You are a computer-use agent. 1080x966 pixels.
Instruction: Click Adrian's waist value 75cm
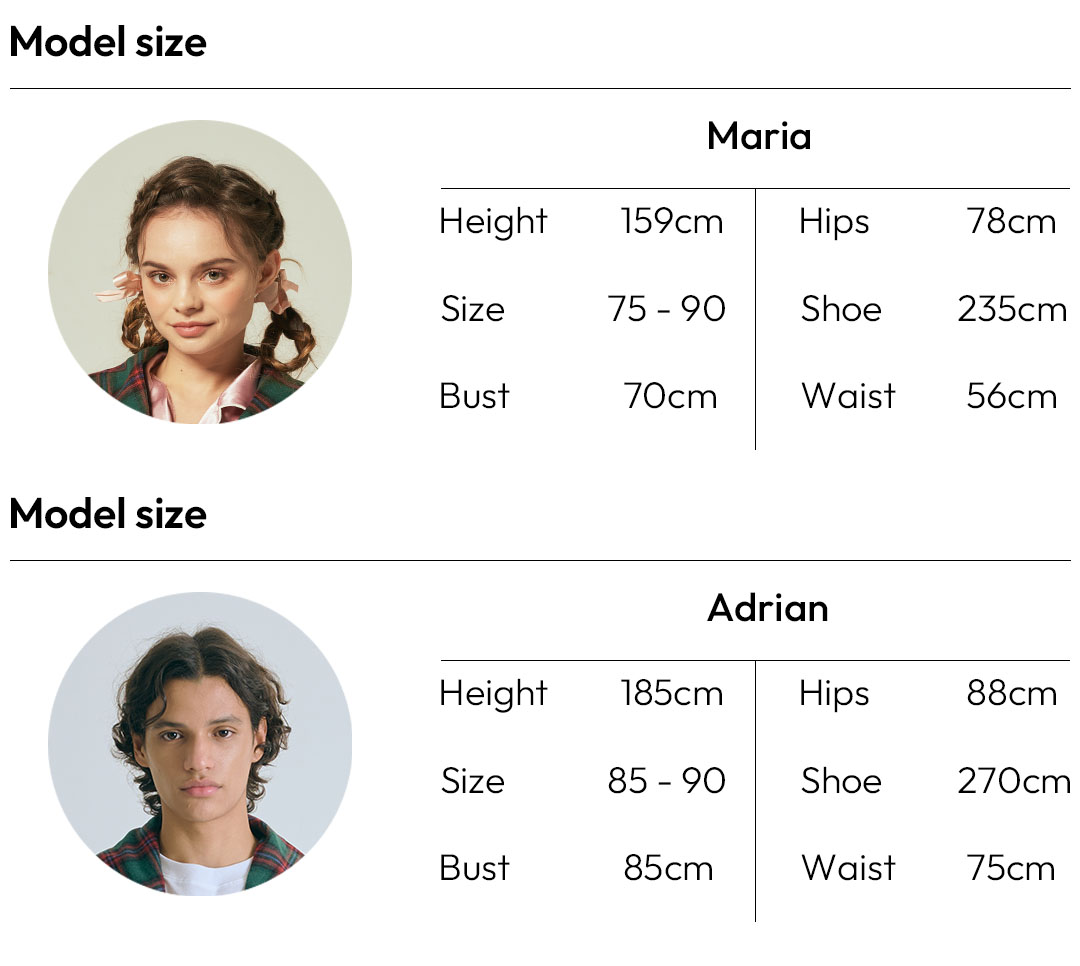tap(1011, 868)
